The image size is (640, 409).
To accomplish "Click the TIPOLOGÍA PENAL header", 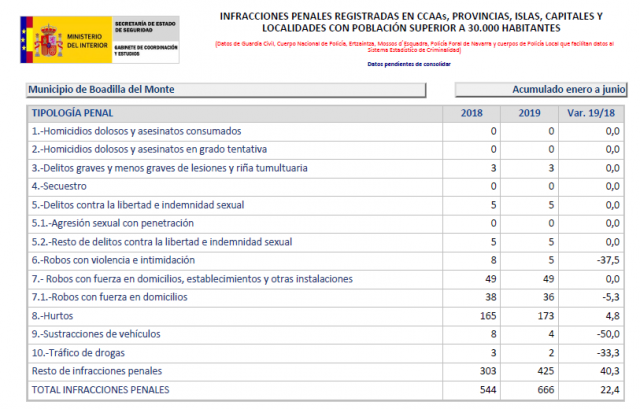I will [x=72, y=113].
